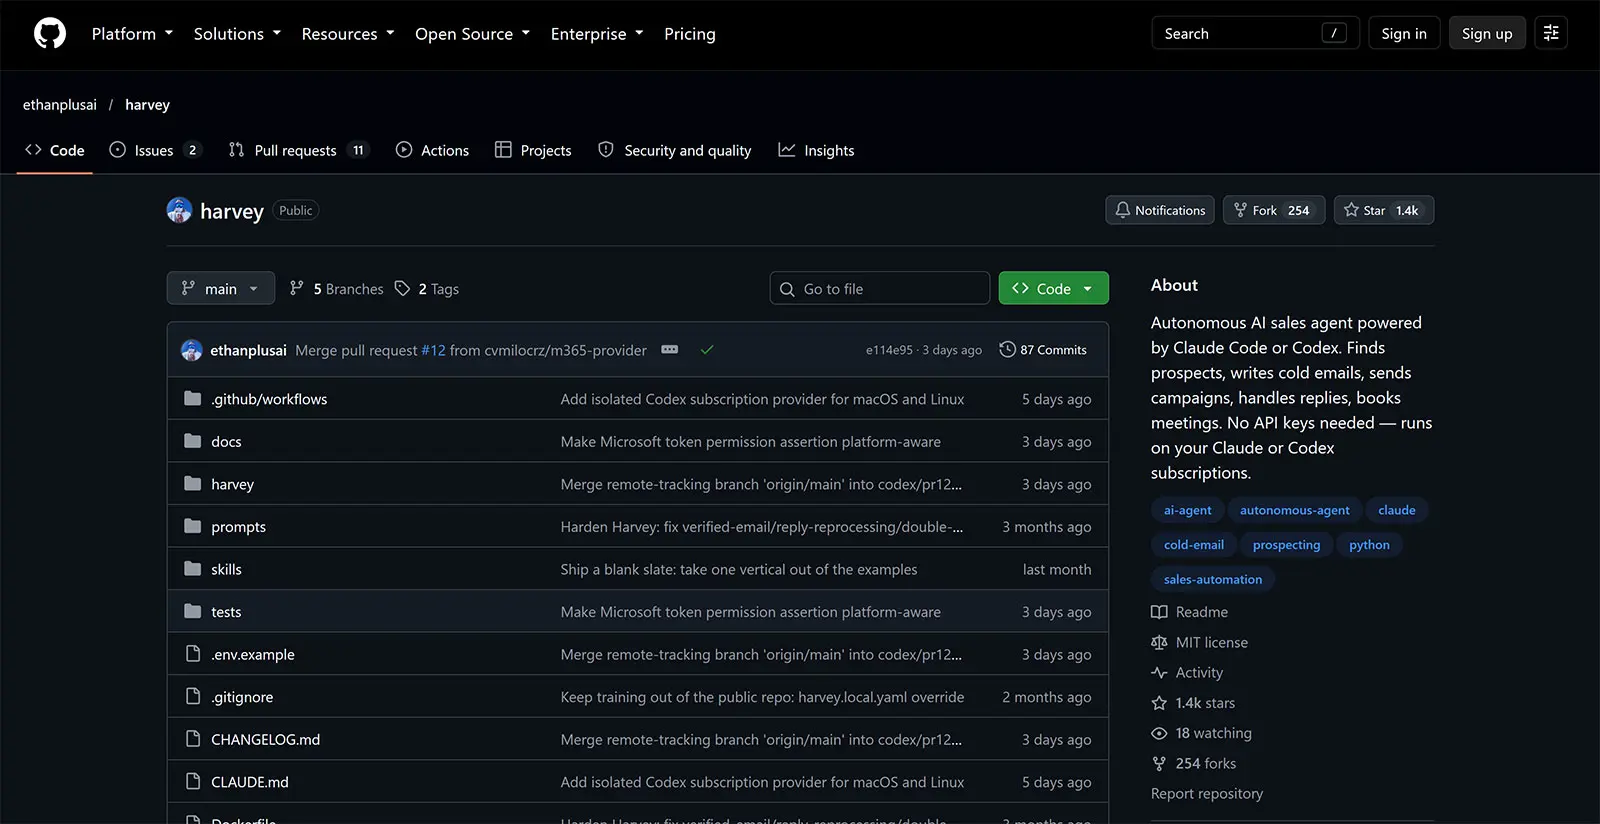The image size is (1600, 824).
Task: Click the prospecting topic tag
Action: (1287, 545)
